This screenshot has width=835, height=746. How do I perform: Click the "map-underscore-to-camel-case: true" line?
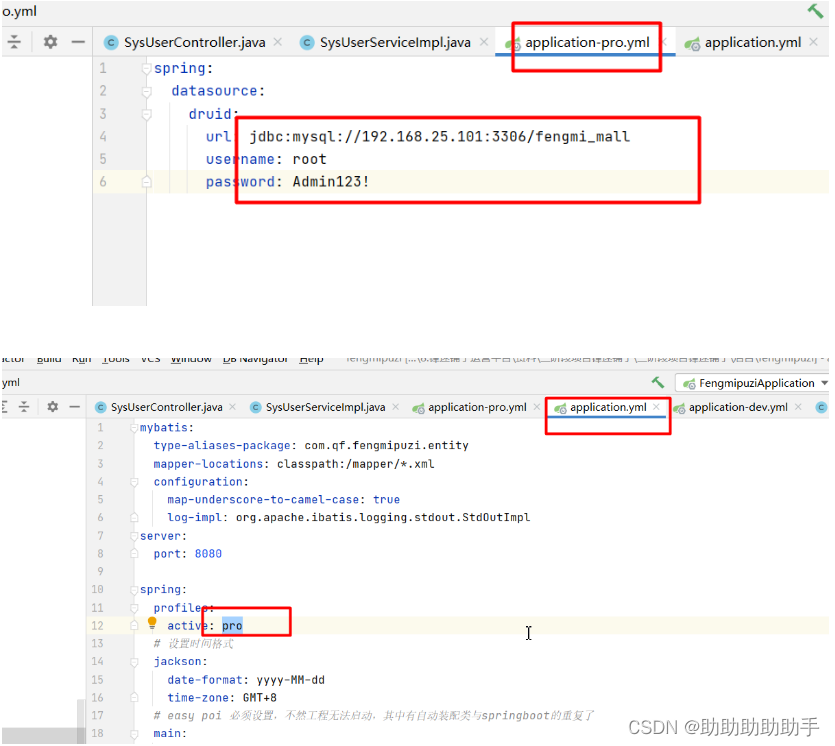coord(284,499)
